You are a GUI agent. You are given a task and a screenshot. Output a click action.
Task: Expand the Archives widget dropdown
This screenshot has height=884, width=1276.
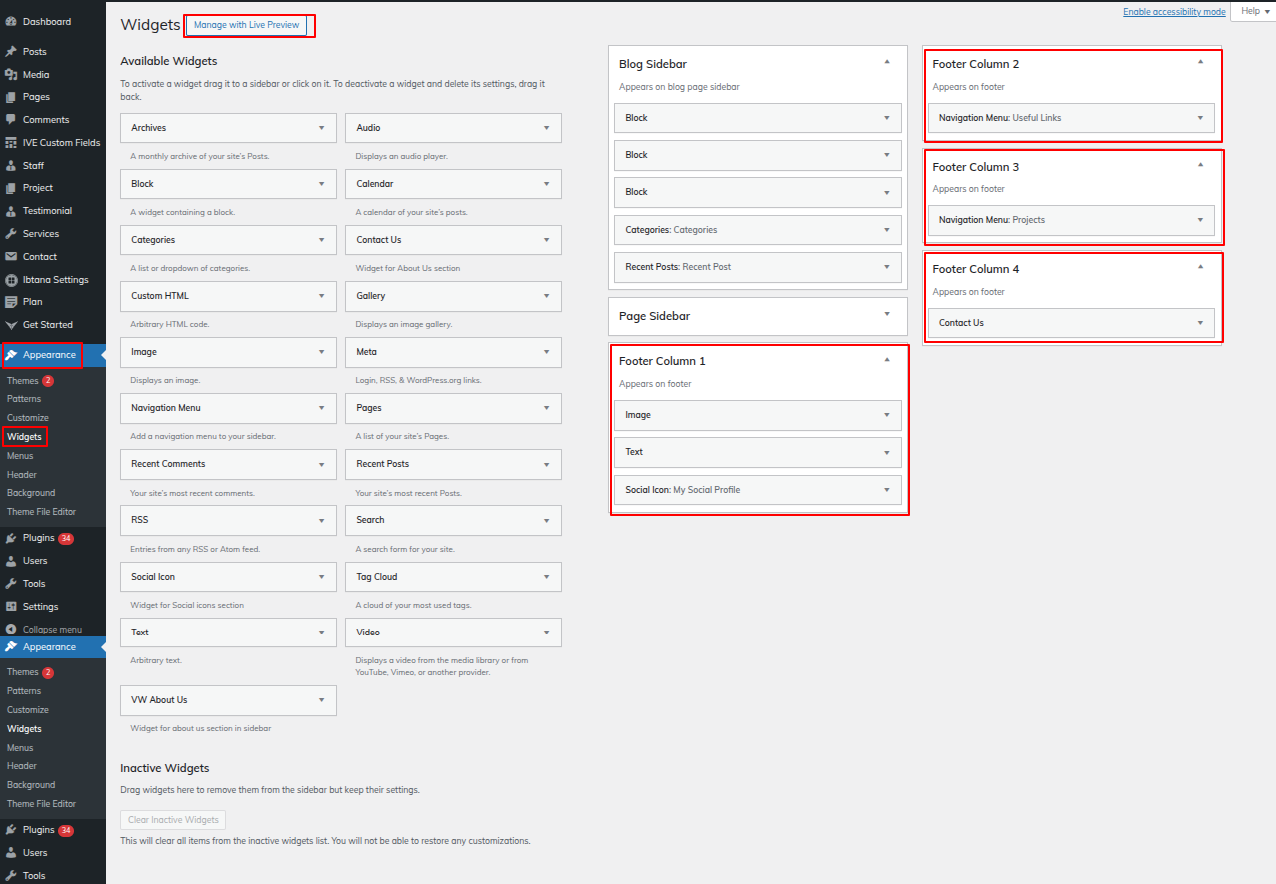pyautogui.click(x=321, y=128)
